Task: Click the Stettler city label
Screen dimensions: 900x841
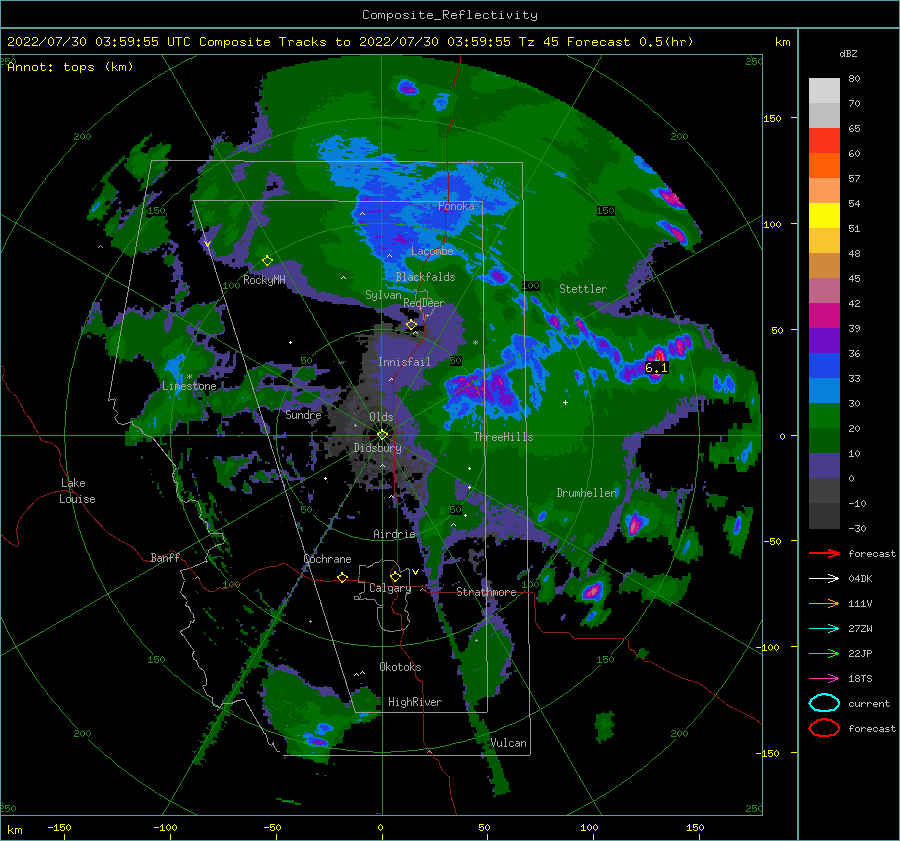Action: 583,289
